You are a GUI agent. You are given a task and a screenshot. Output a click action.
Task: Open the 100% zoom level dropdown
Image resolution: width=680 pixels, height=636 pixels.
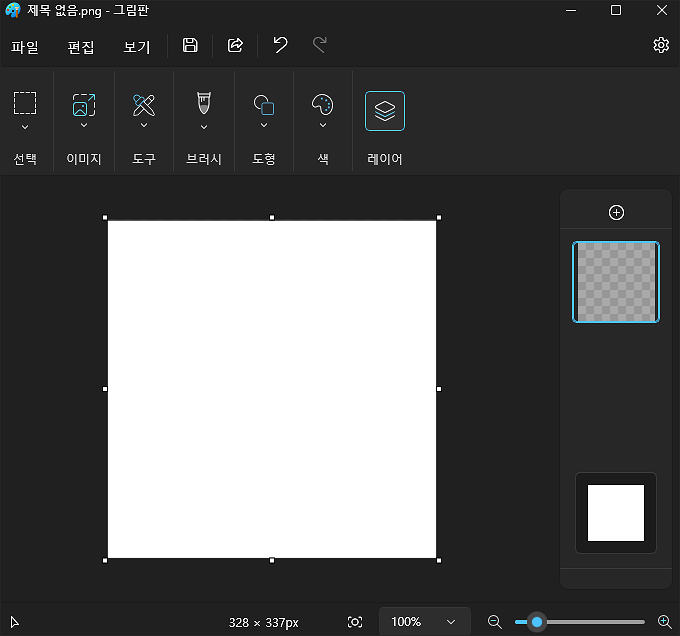[x=425, y=622]
